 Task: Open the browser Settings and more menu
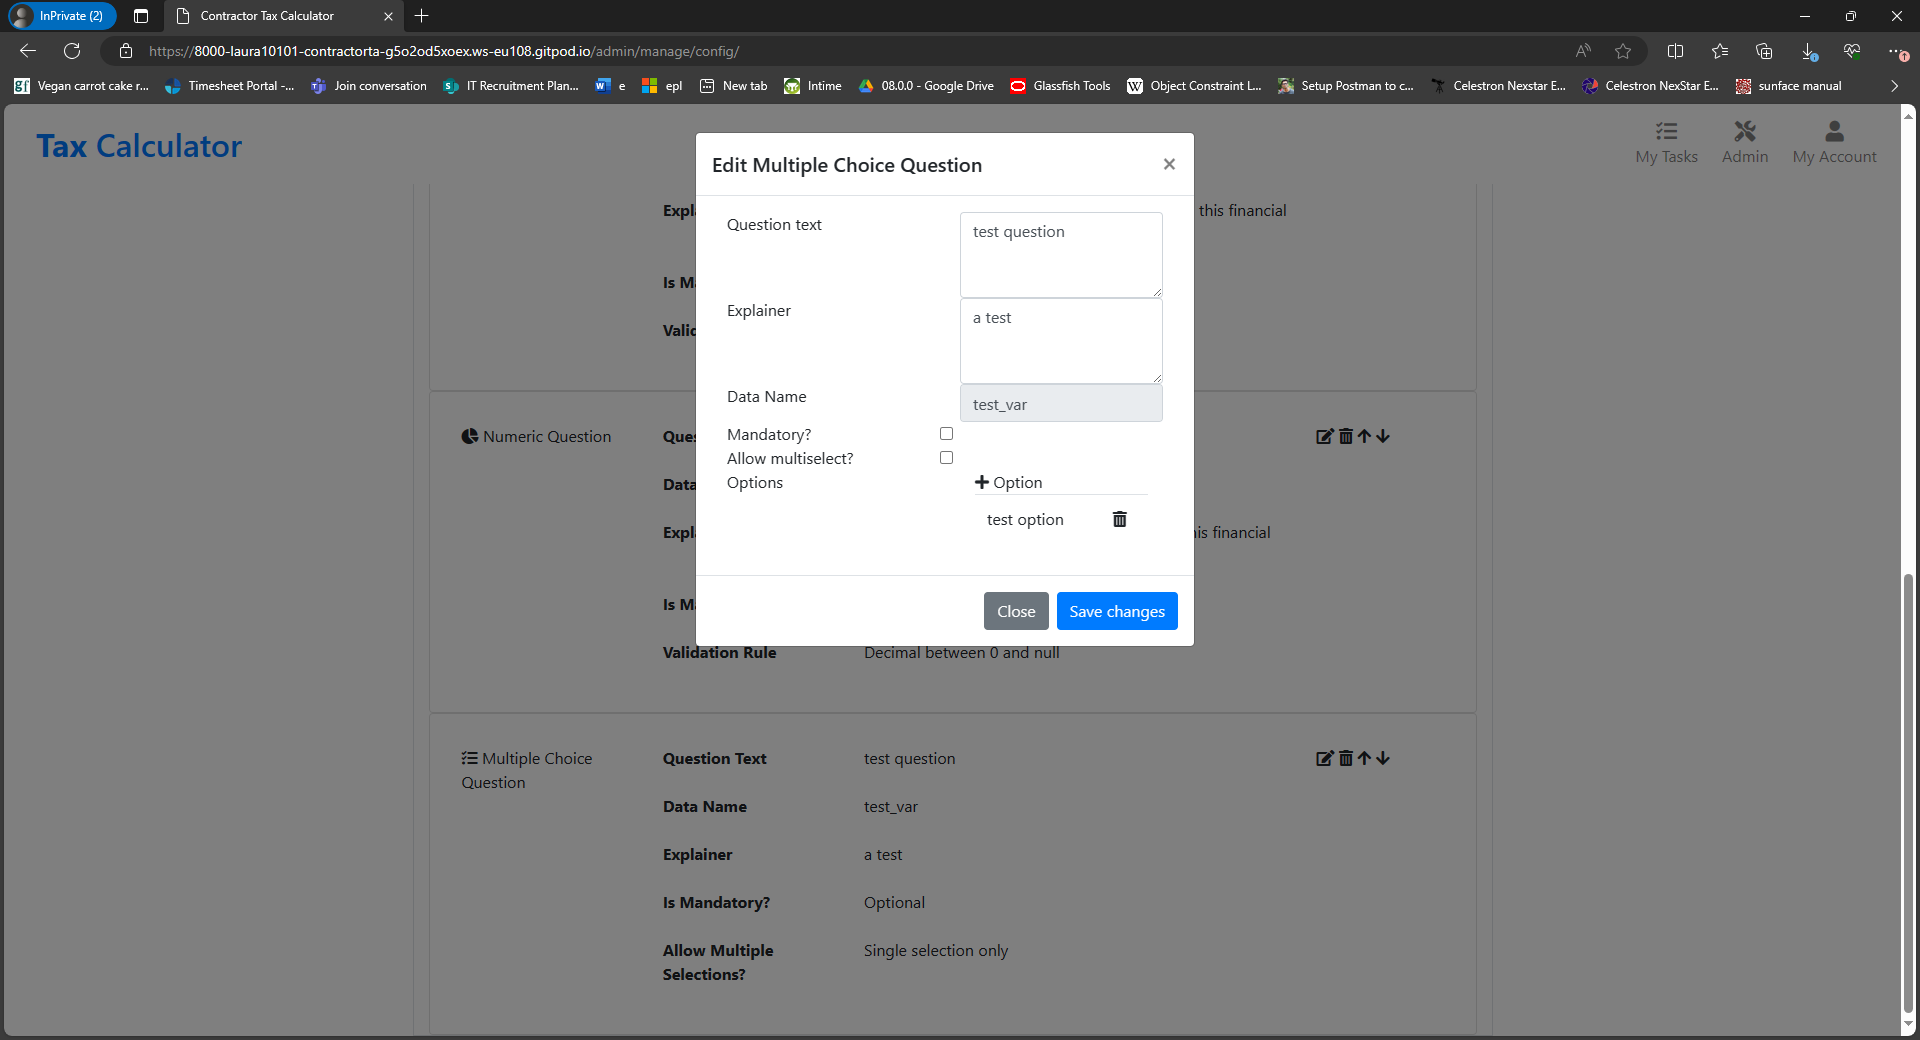tap(1896, 51)
